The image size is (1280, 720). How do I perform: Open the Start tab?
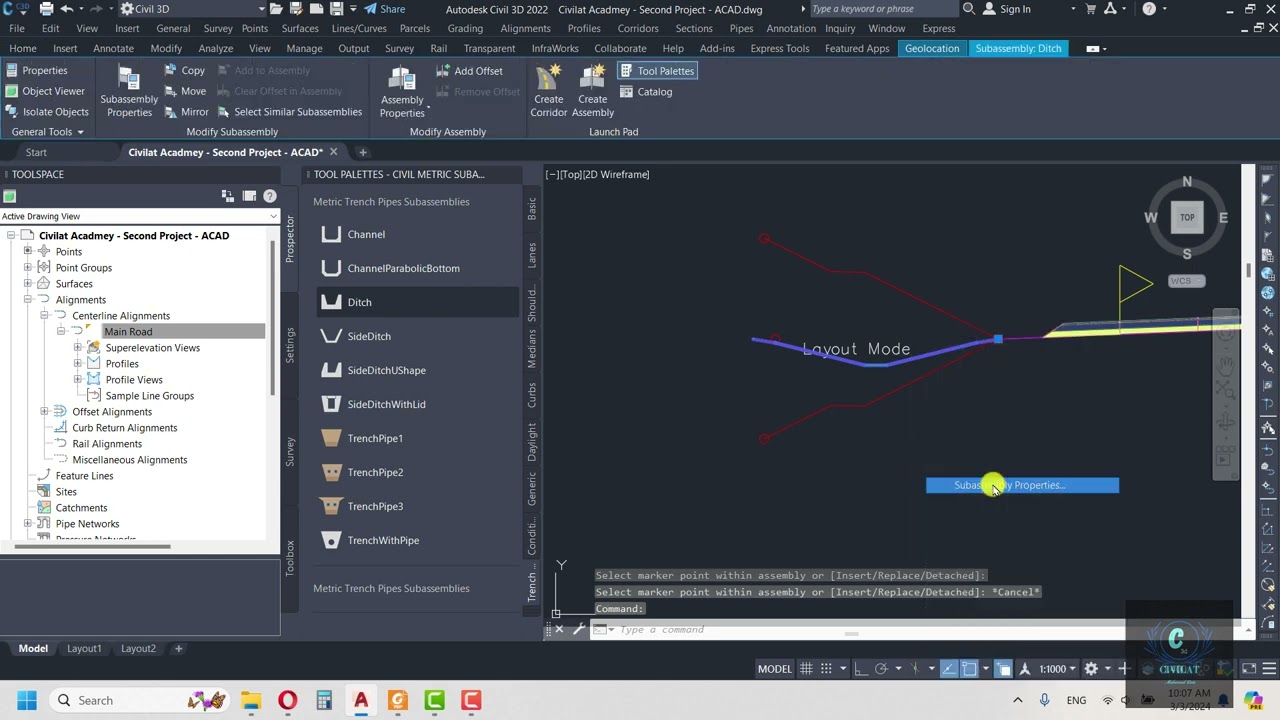(36, 152)
